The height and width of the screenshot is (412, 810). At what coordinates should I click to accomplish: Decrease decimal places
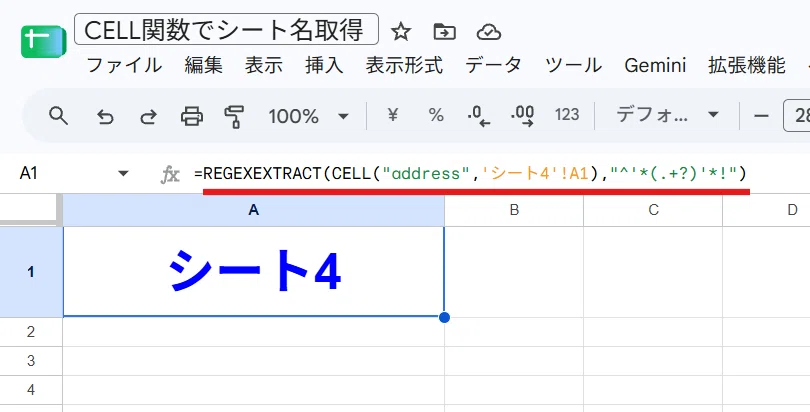(x=478, y=116)
